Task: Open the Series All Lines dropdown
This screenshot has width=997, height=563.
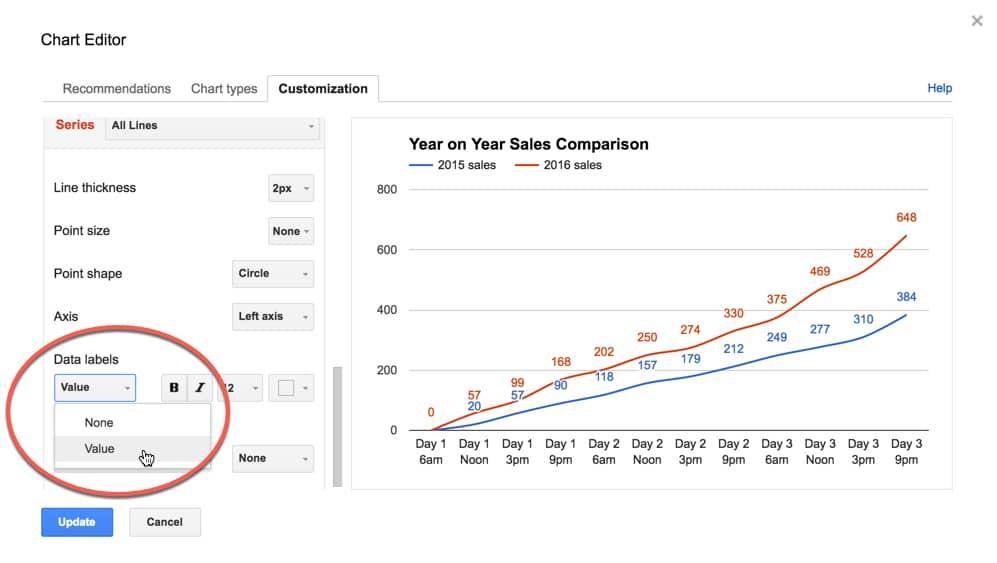Action: [213, 126]
